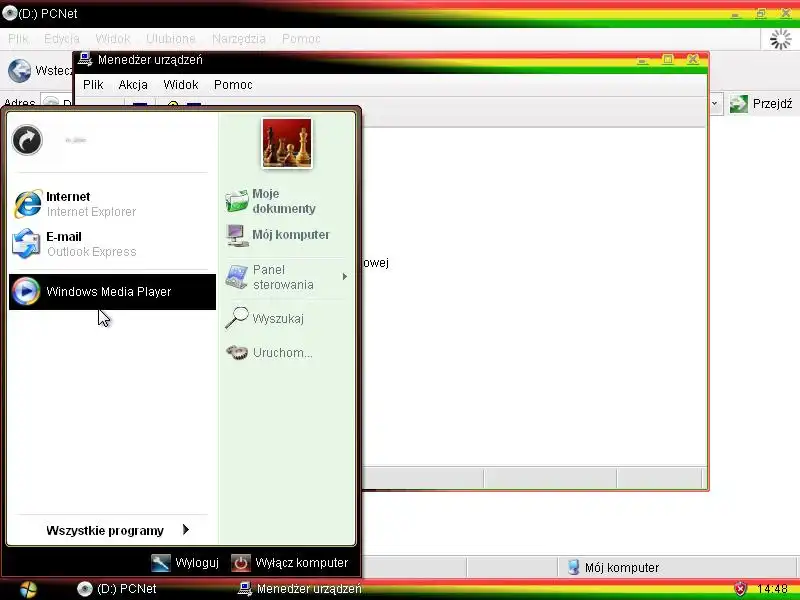
Task: Open Moje dokumenty folder
Action: [286, 201]
